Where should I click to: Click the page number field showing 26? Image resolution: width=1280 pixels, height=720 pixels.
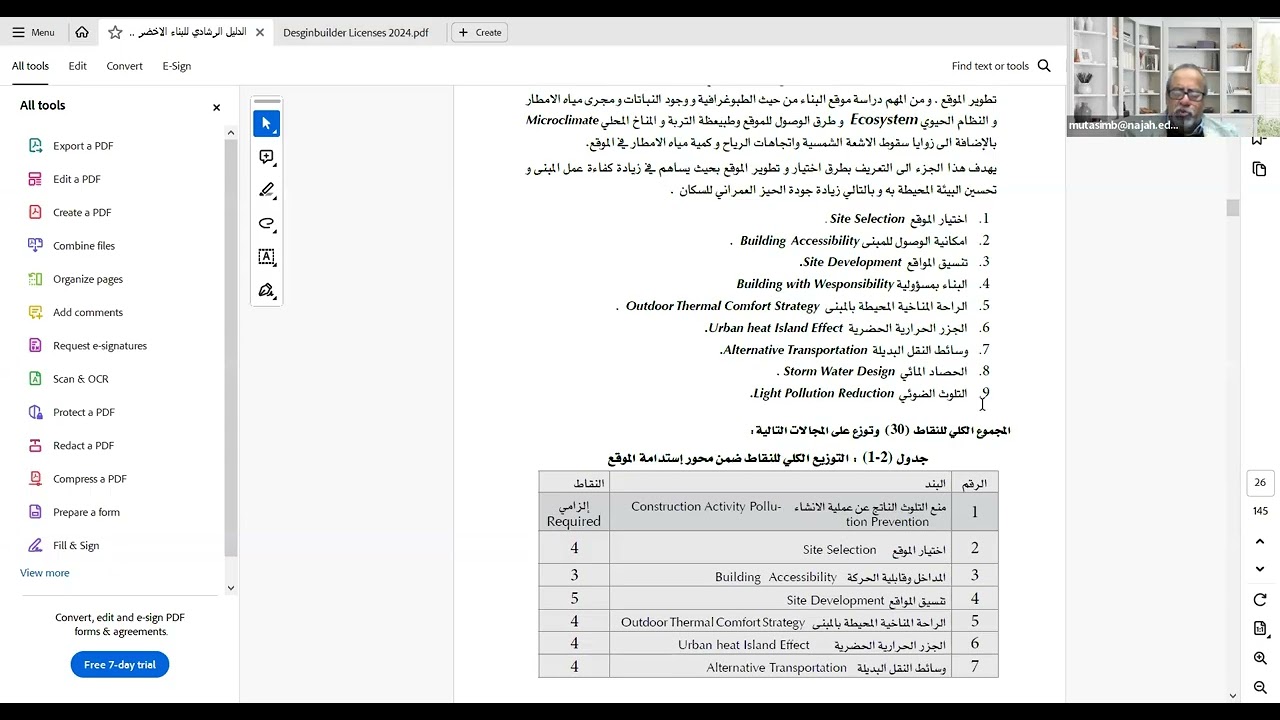(1260, 483)
